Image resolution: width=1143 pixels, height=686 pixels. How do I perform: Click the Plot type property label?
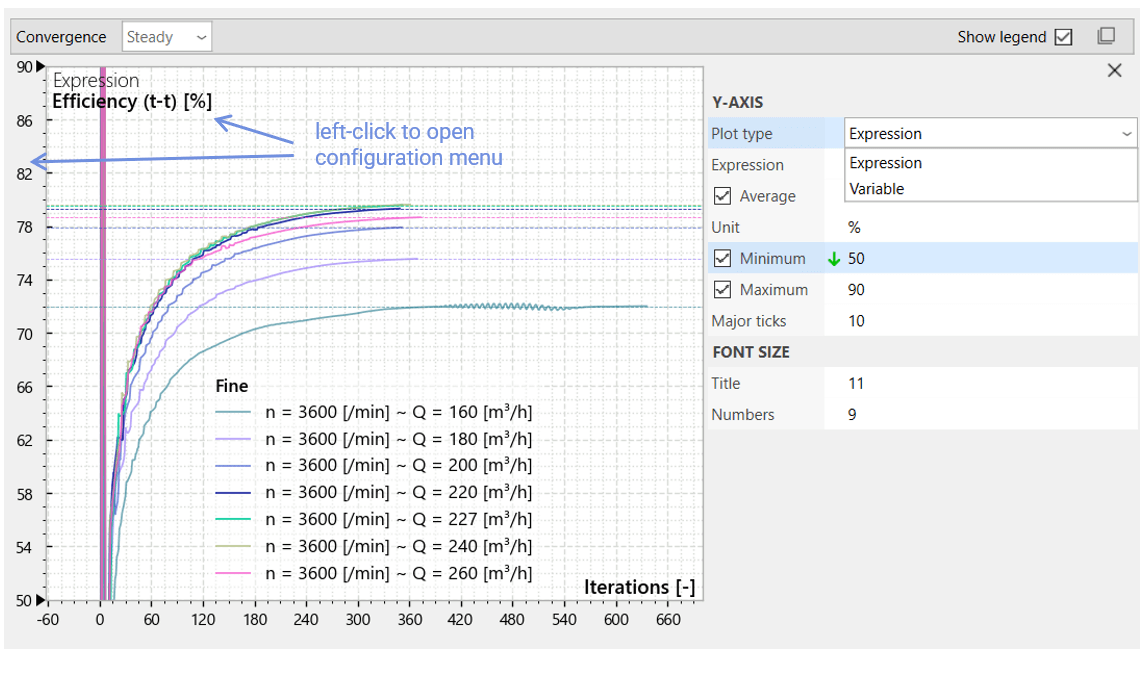tap(741, 133)
